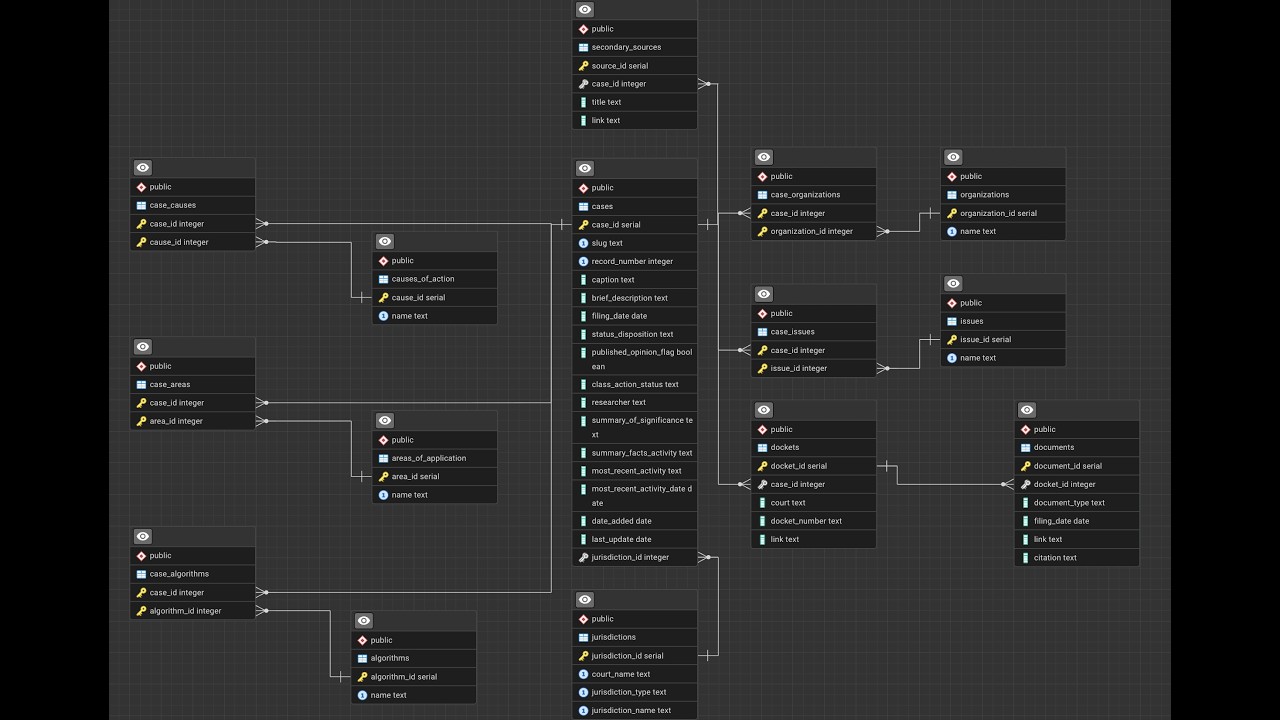
Task: Select the most_recent_activity text column
Action: (635, 471)
